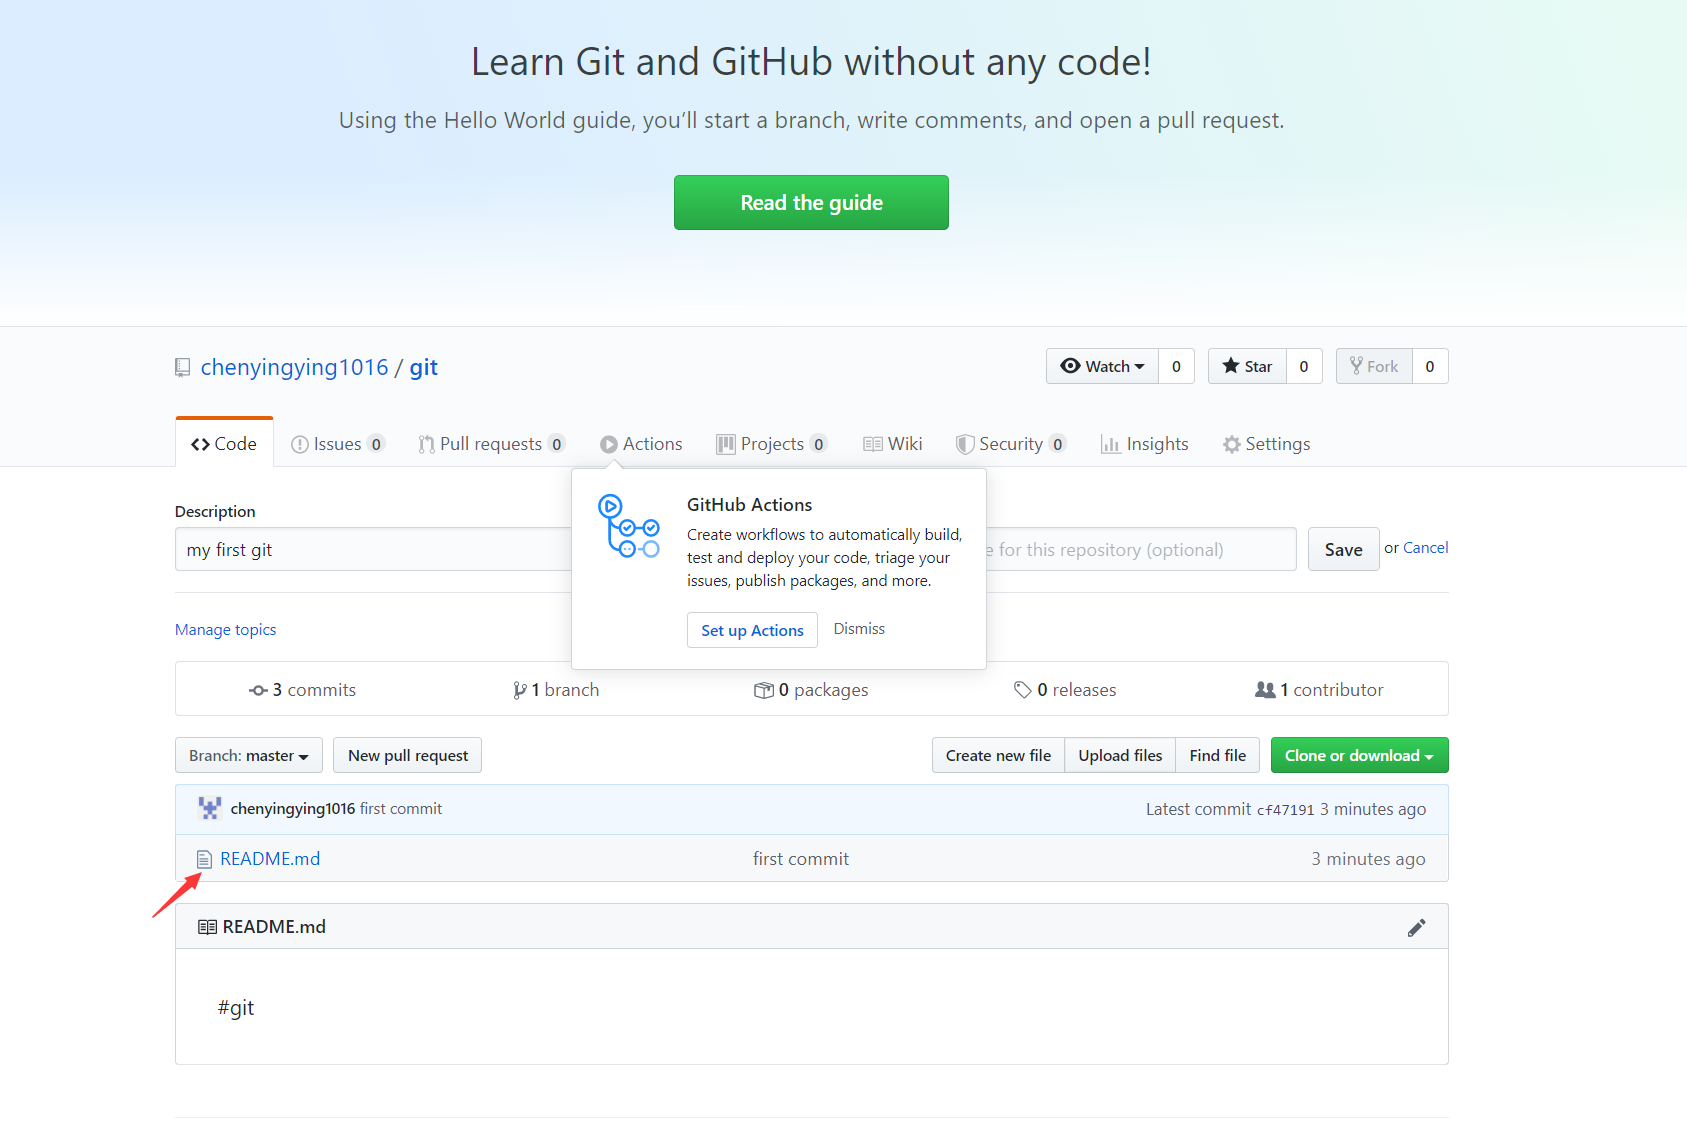Viewport: 1687px width, 1128px height.
Task: Star the repository
Action: click(x=1247, y=366)
